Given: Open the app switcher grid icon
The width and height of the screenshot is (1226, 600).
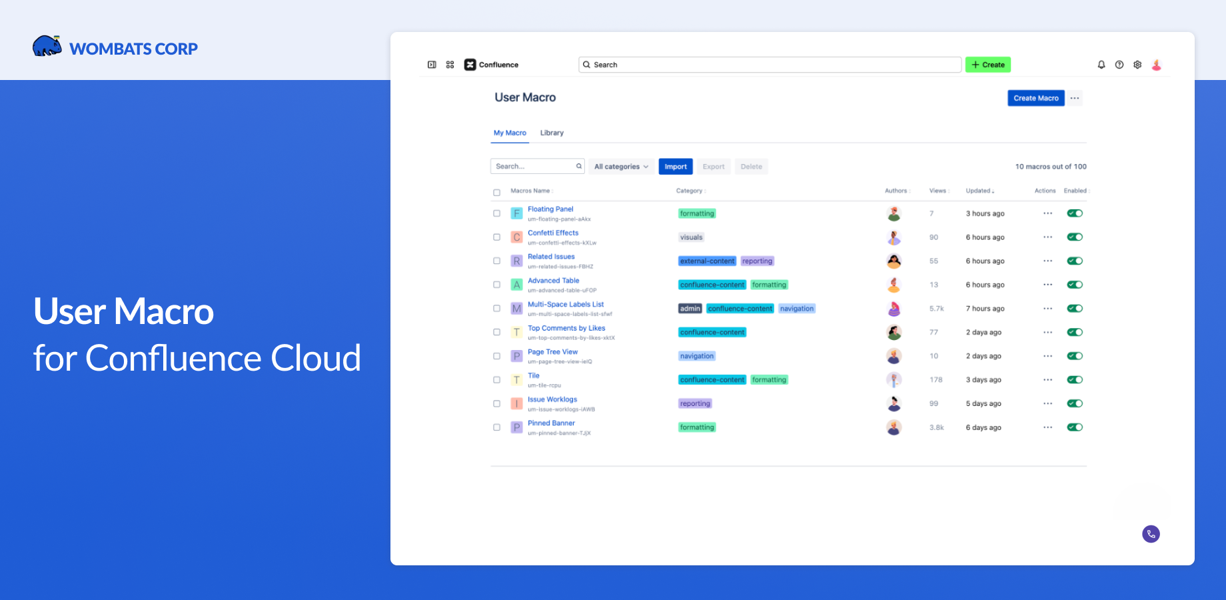Looking at the screenshot, I should [450, 65].
